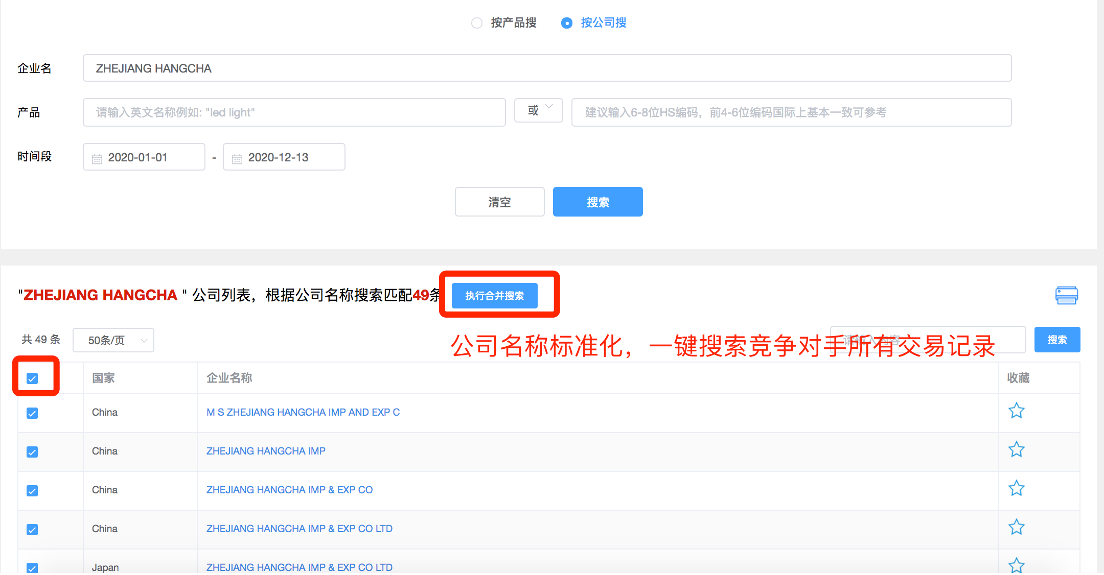Click the 执行合并搜索 button

(494, 296)
